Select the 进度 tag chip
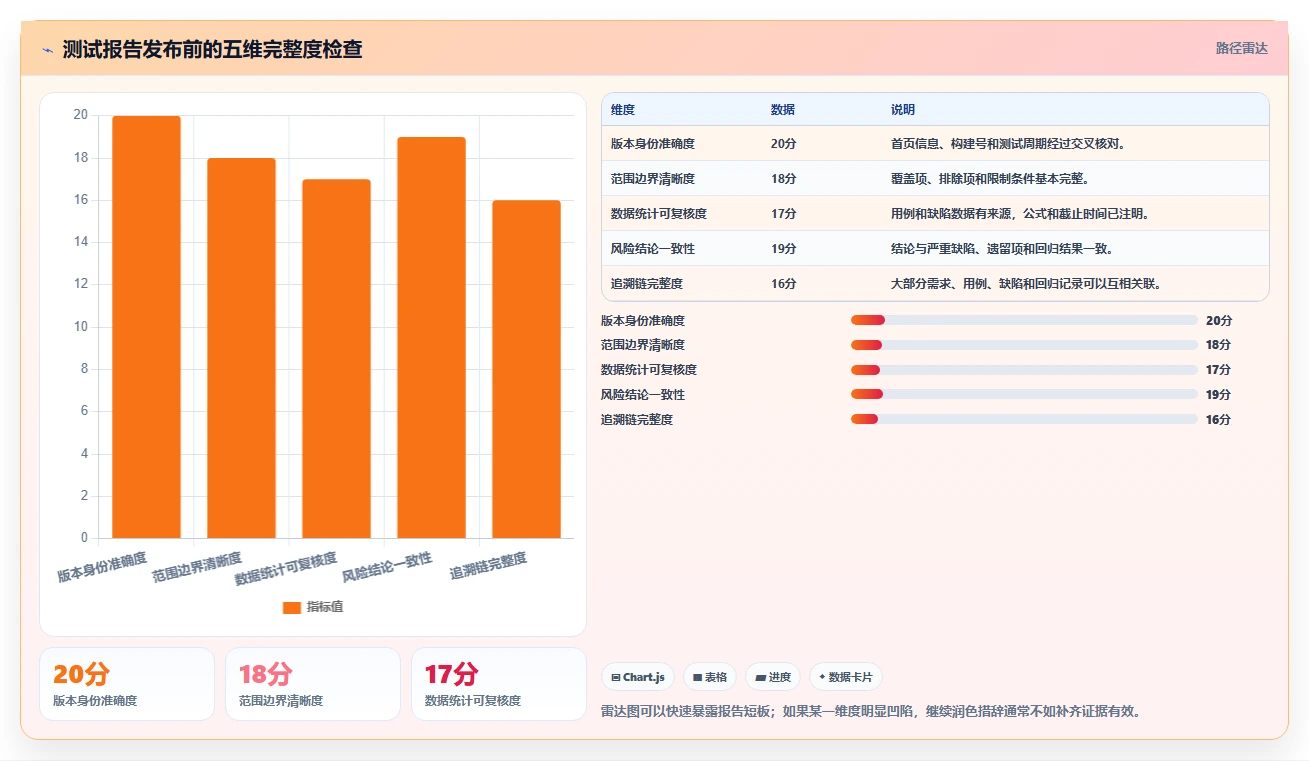 click(773, 677)
